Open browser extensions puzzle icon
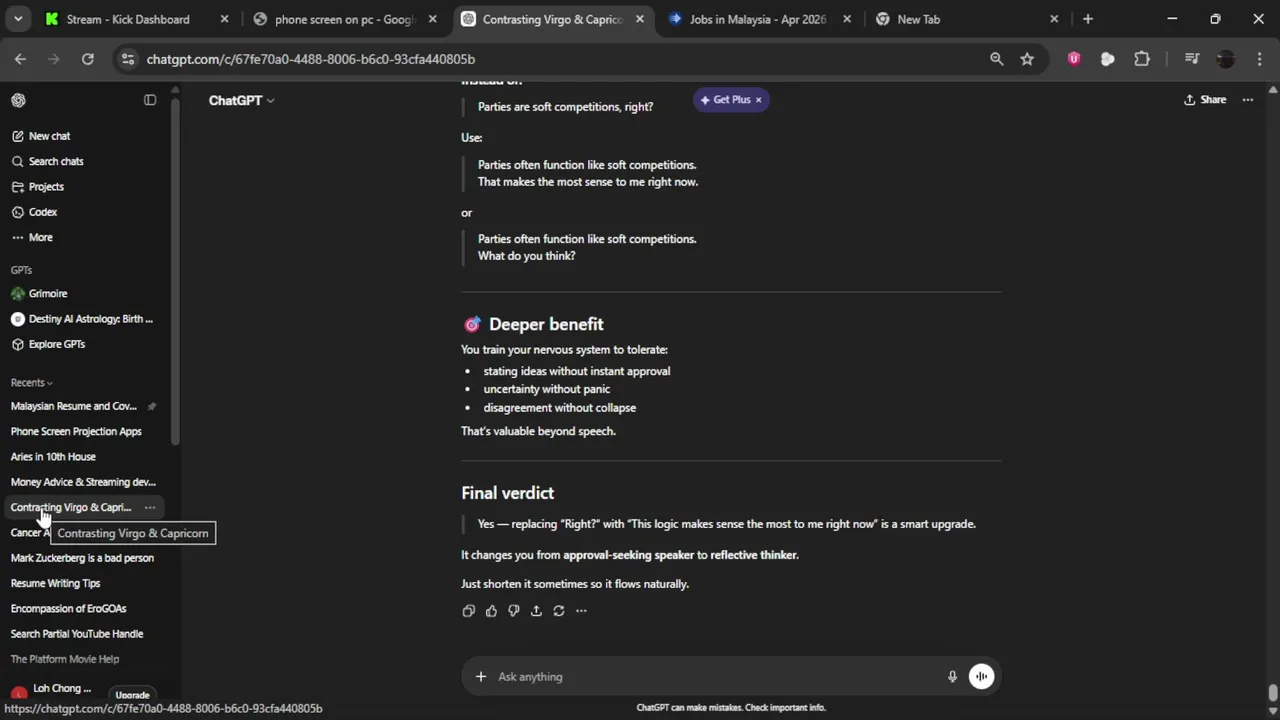Image resolution: width=1280 pixels, height=720 pixels. [1142, 59]
